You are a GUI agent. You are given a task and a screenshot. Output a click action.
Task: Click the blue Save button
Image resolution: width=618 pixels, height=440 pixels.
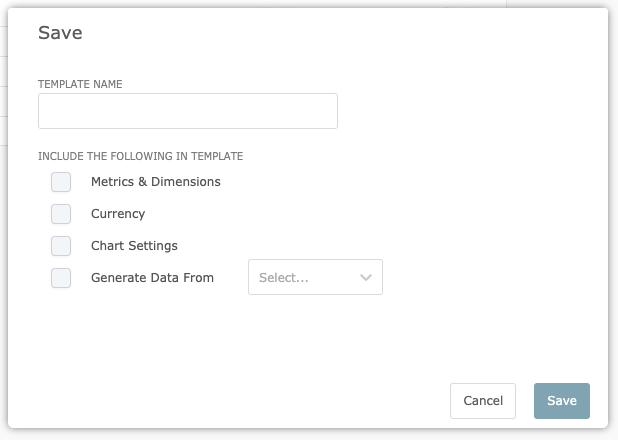[x=561, y=401]
